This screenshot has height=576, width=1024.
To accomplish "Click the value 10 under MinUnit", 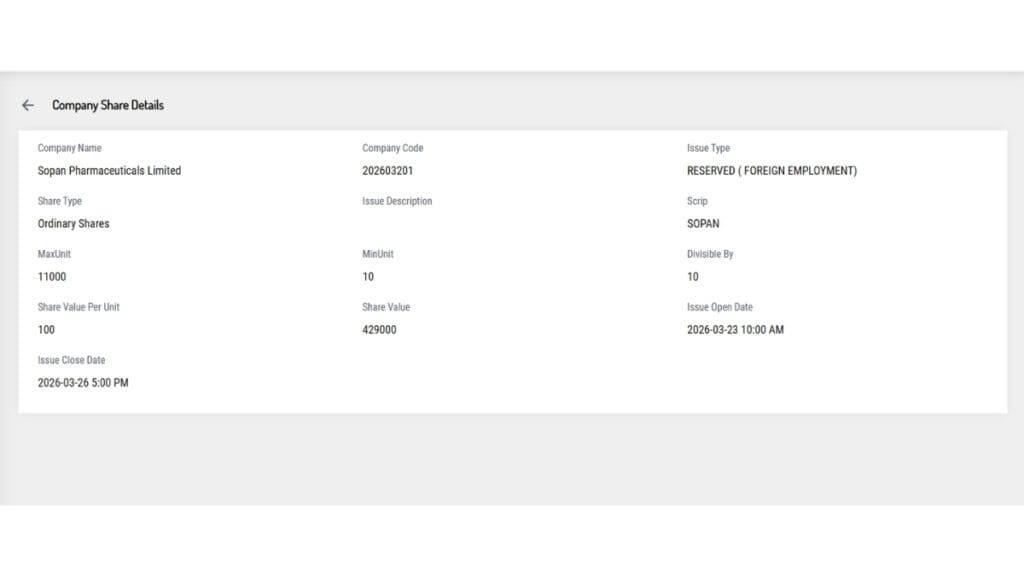I will [368, 277].
